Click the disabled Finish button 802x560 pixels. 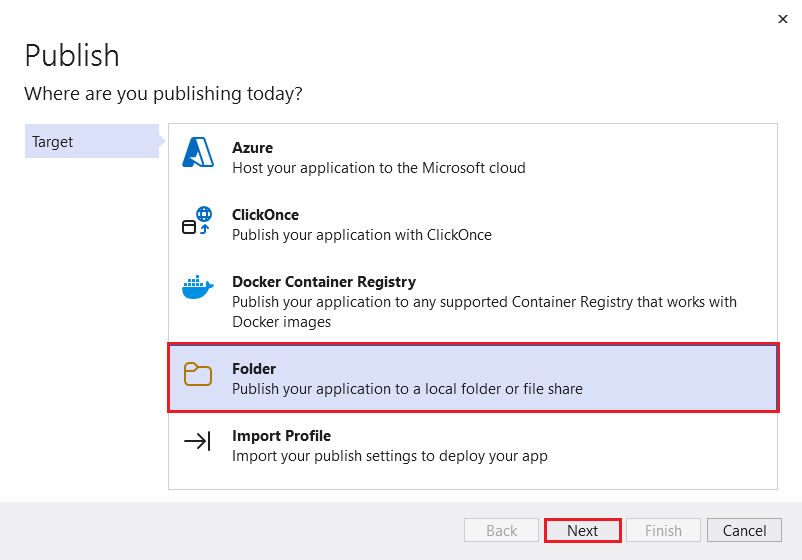tap(663, 530)
